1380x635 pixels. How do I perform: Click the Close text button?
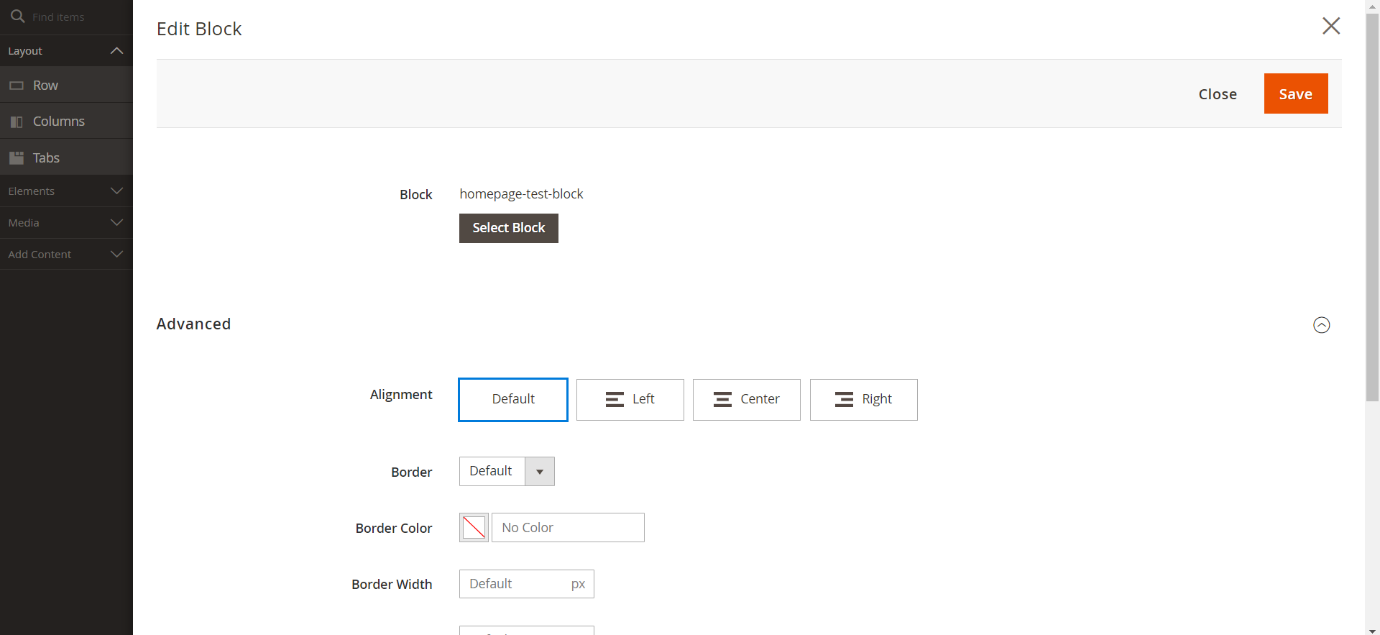coord(1217,94)
